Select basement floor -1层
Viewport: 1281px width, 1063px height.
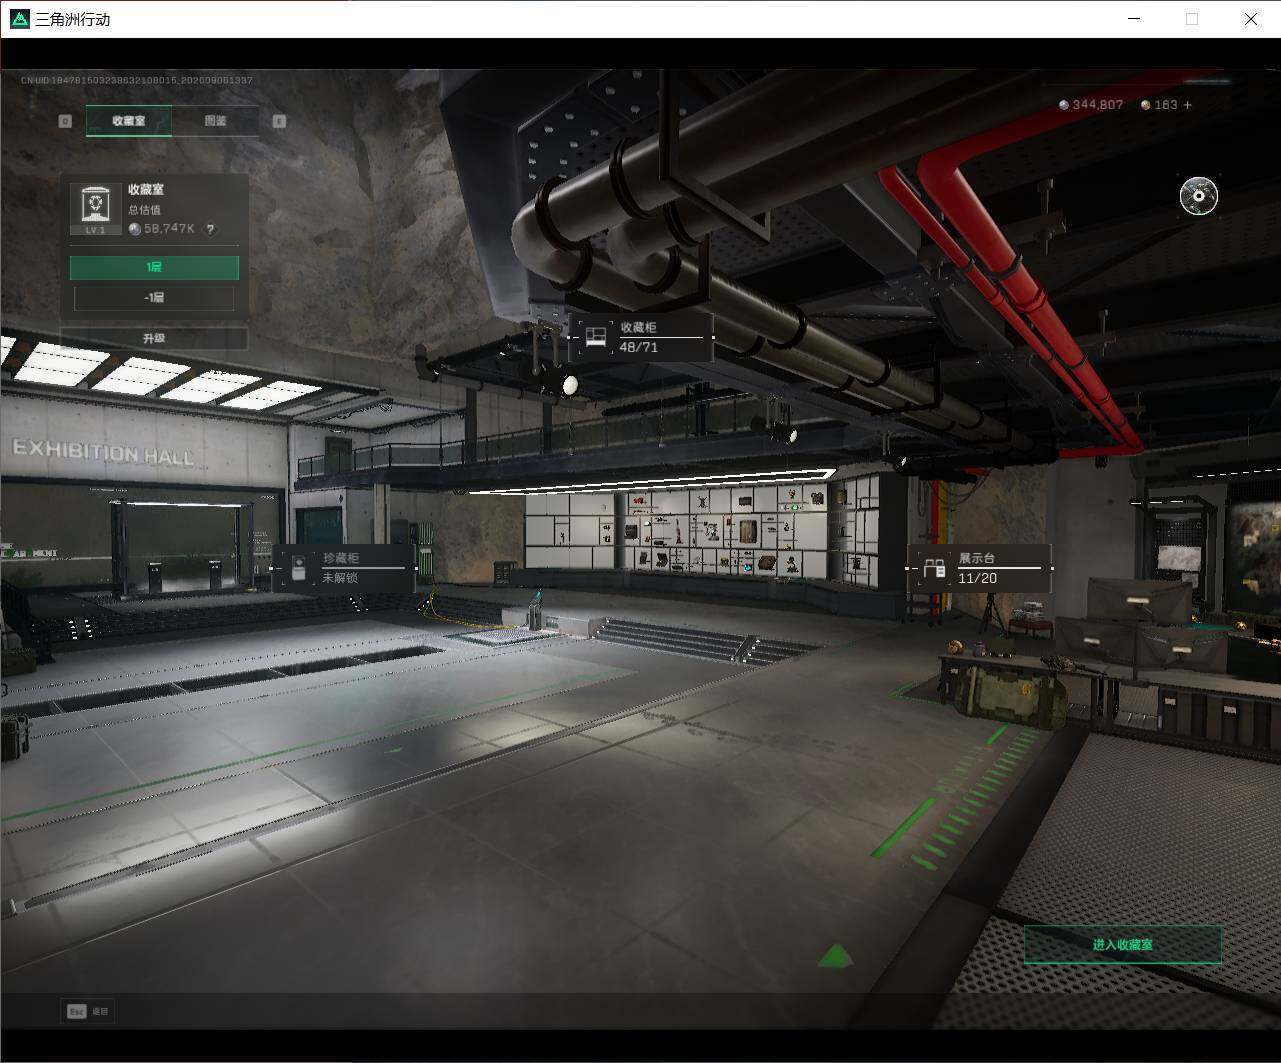[x=154, y=297]
